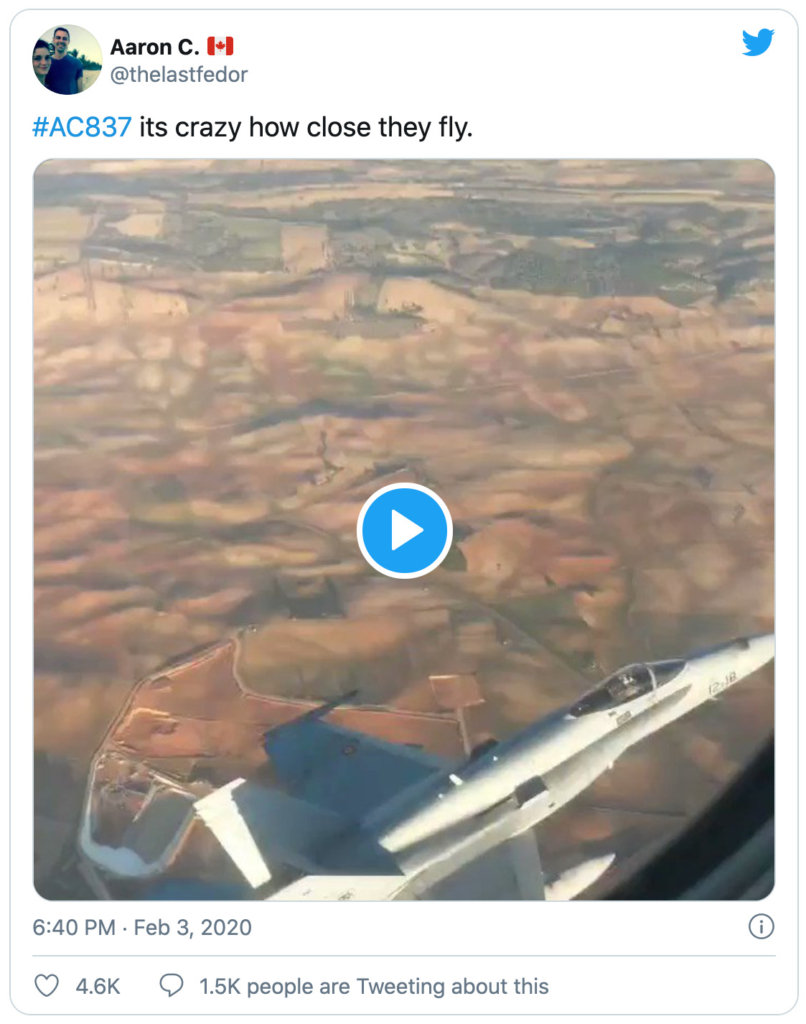Image resolution: width=806 pixels, height=1024 pixels.
Task: Open the #AC837 hashtag
Action: click(82, 127)
